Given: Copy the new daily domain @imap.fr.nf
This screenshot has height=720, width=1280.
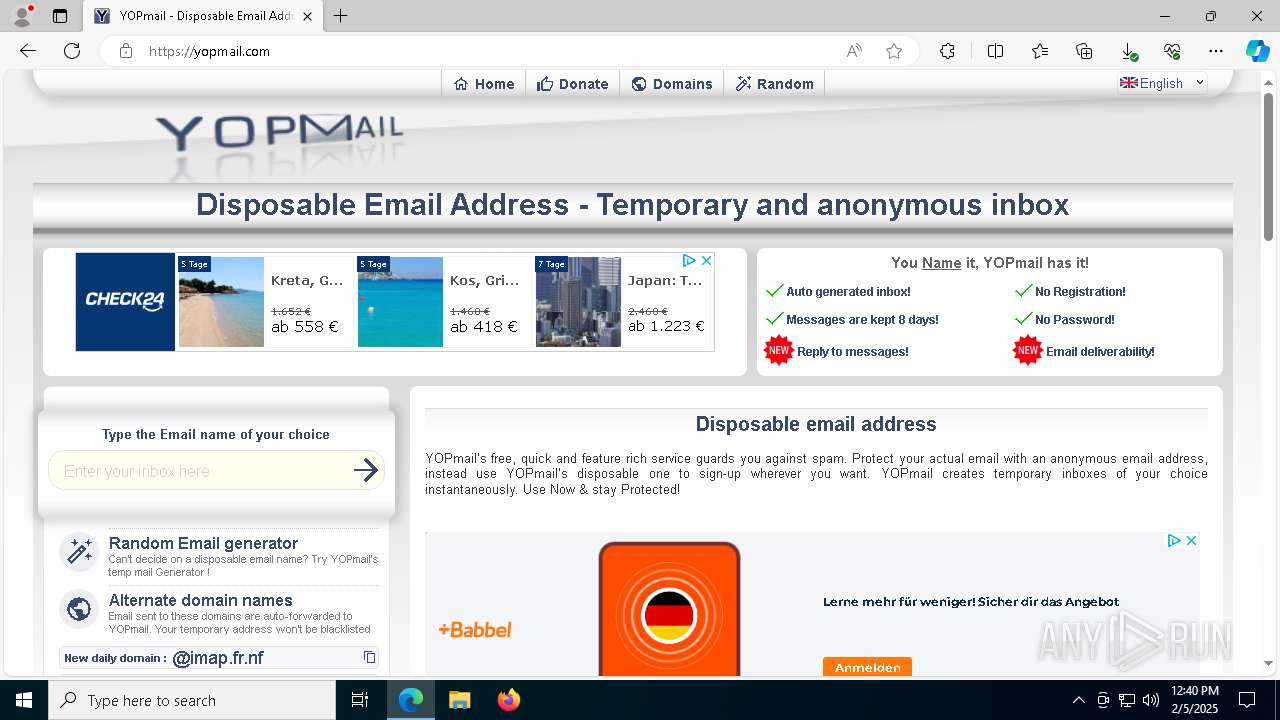Looking at the screenshot, I should click(369, 657).
